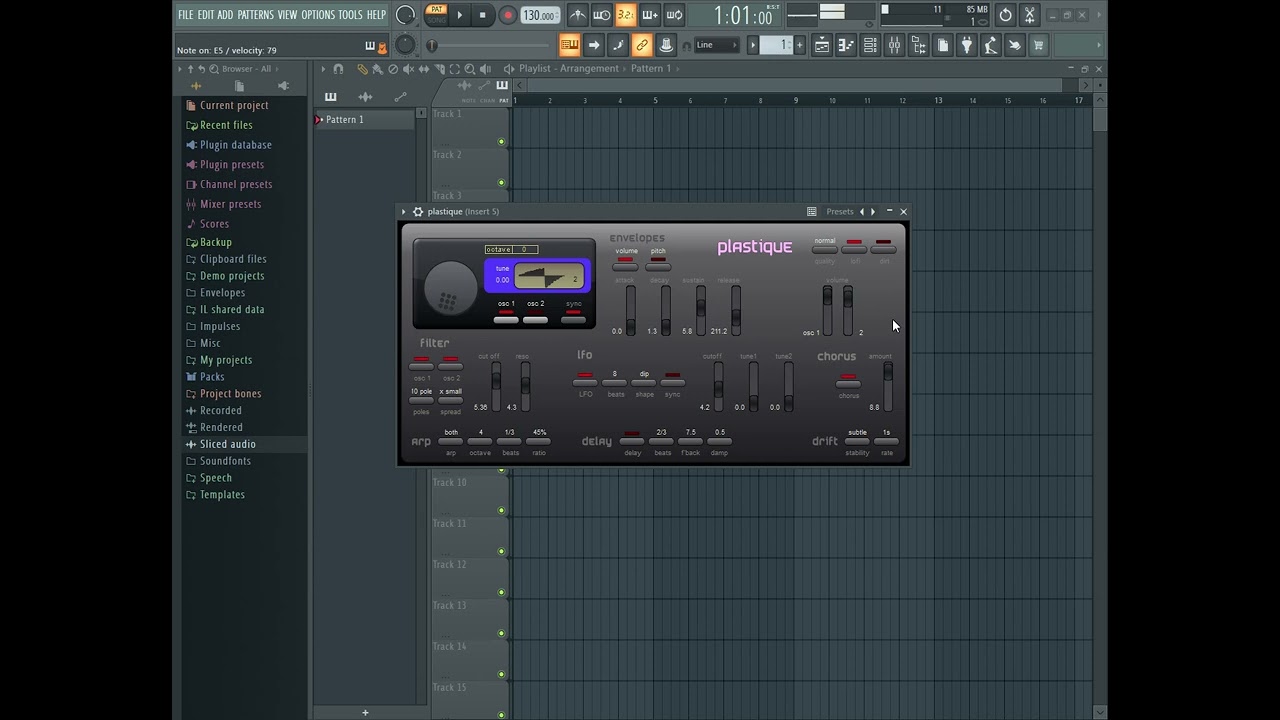Toggle PAT/SONG mode switch
This screenshot has height=720, width=1280.
tap(437, 14)
